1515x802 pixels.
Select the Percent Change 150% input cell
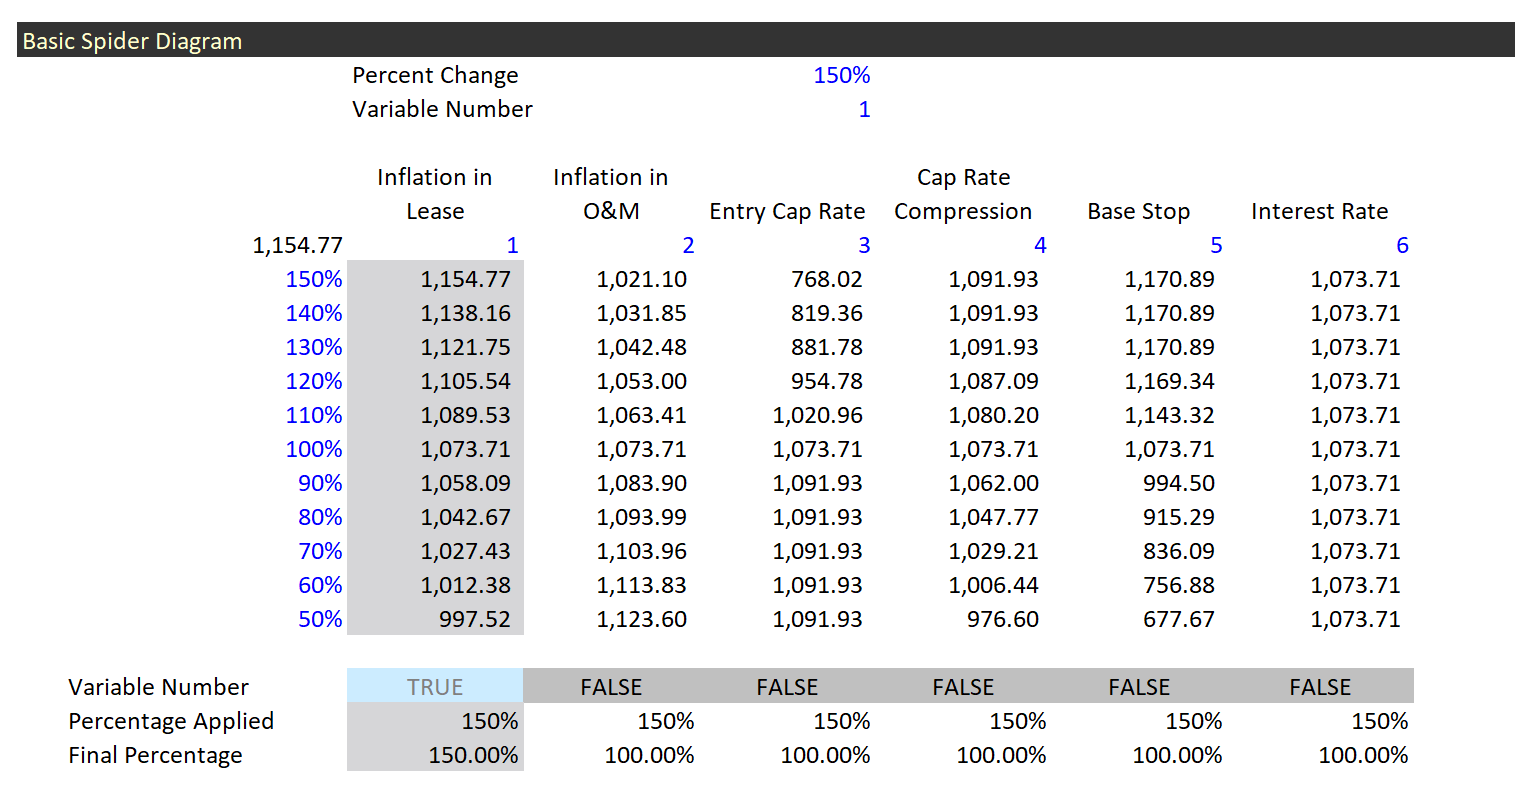coord(841,75)
